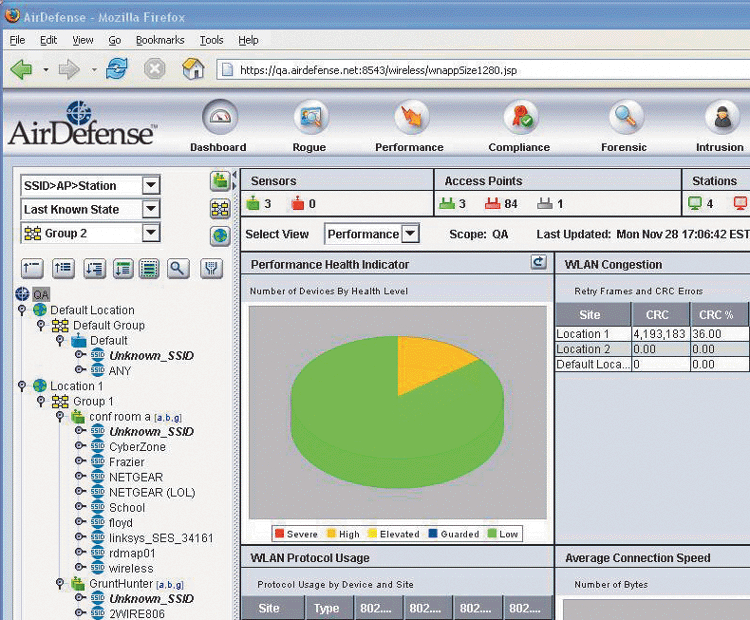750x620 pixels.
Task: Reload the page with refresh icon
Action: tap(117, 69)
